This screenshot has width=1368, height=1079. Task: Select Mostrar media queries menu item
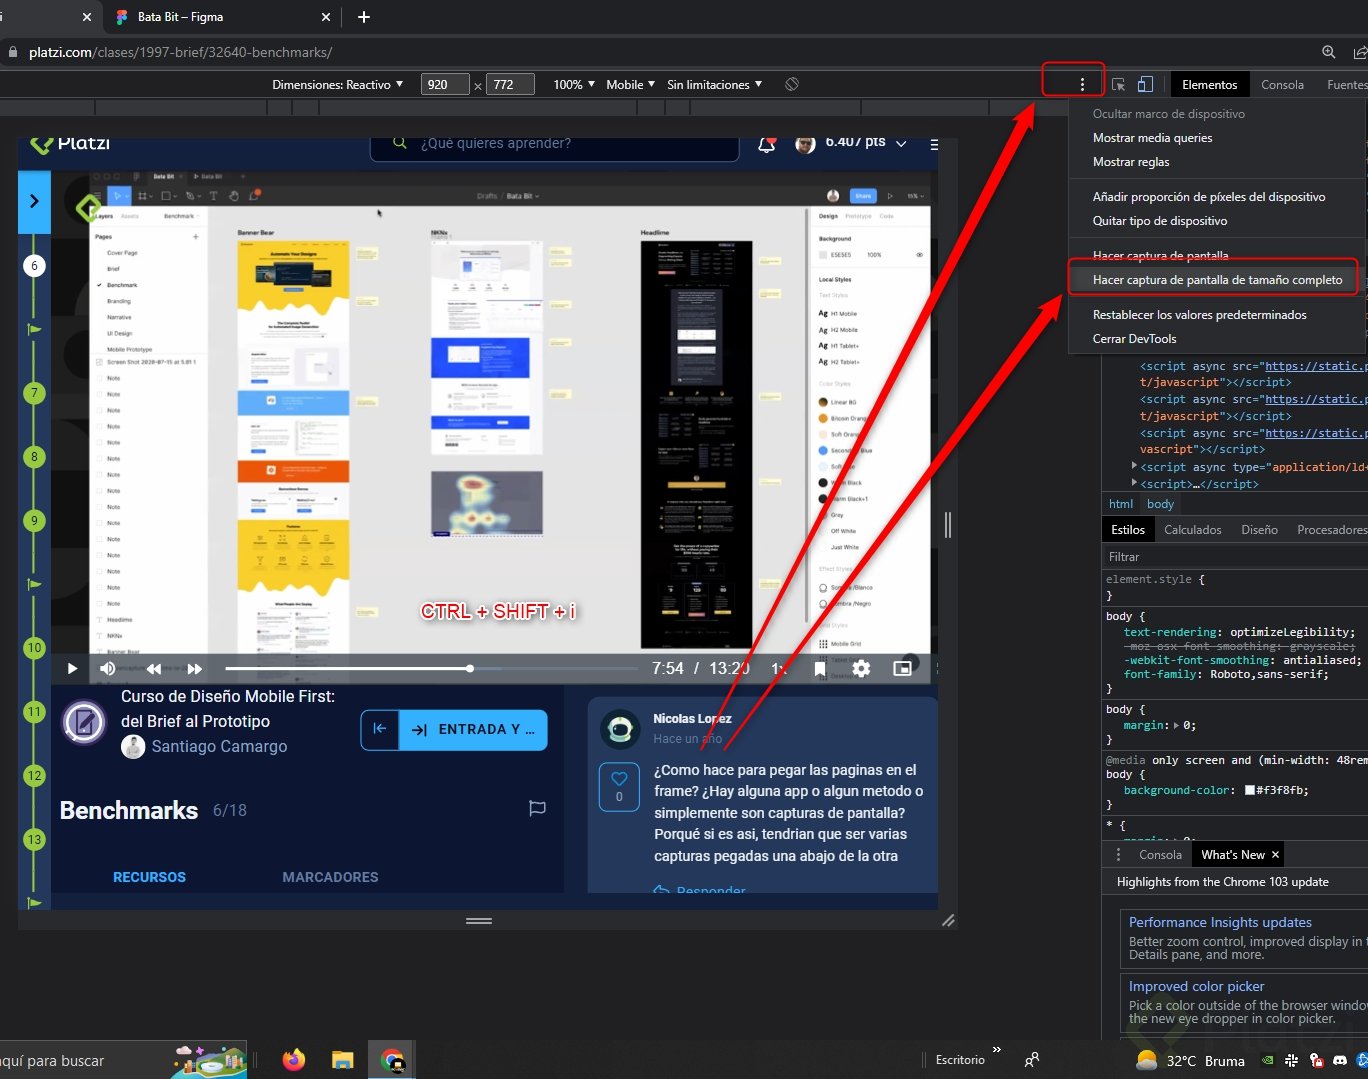point(1152,138)
